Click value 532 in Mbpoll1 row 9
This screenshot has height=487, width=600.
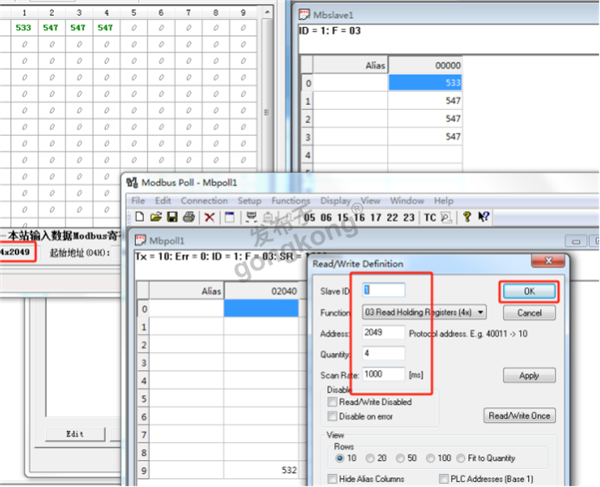261,470
